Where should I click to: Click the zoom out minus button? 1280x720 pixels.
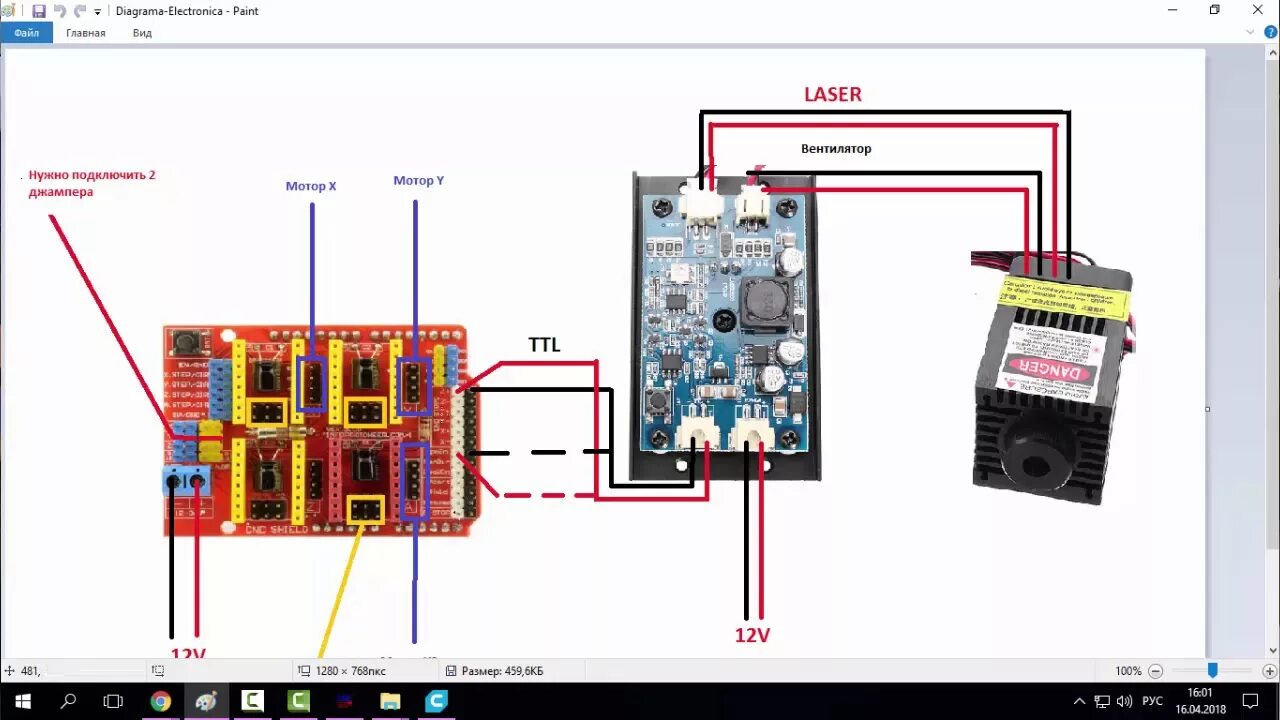pyautogui.click(x=1156, y=671)
